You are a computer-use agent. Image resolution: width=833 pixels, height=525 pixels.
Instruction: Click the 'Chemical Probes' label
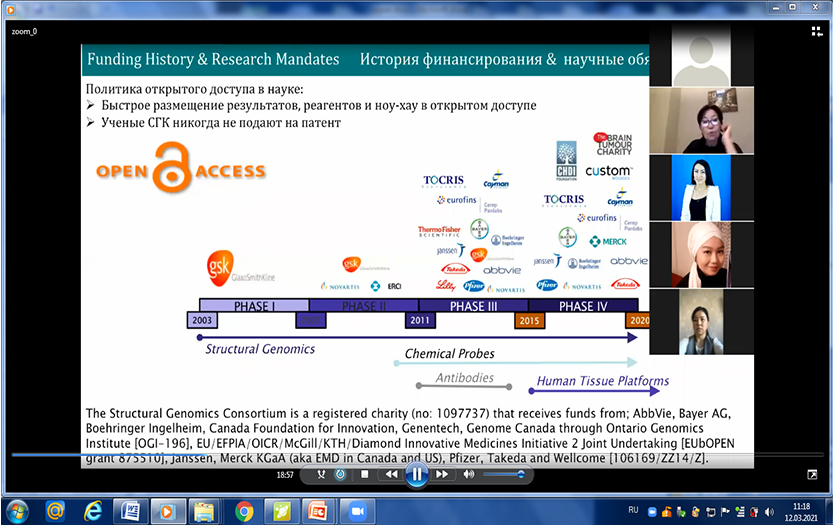[449, 354]
